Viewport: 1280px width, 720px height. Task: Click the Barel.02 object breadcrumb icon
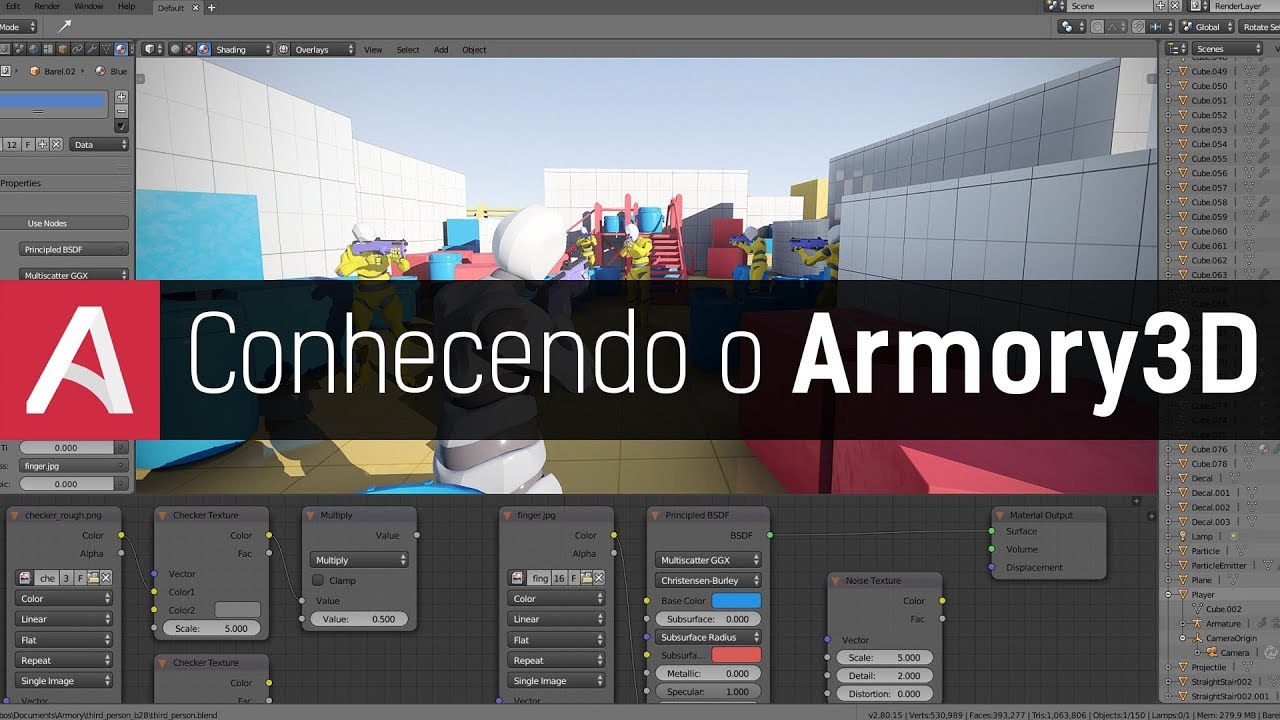(x=35, y=71)
